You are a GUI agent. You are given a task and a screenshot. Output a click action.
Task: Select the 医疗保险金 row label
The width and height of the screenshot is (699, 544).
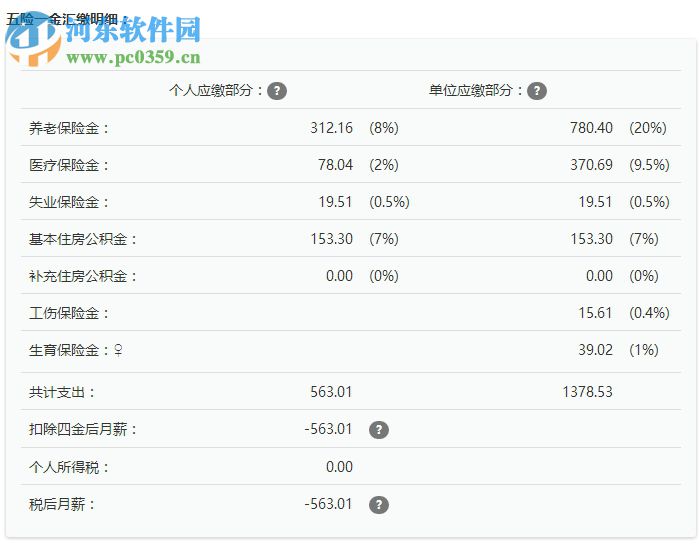tap(69, 165)
